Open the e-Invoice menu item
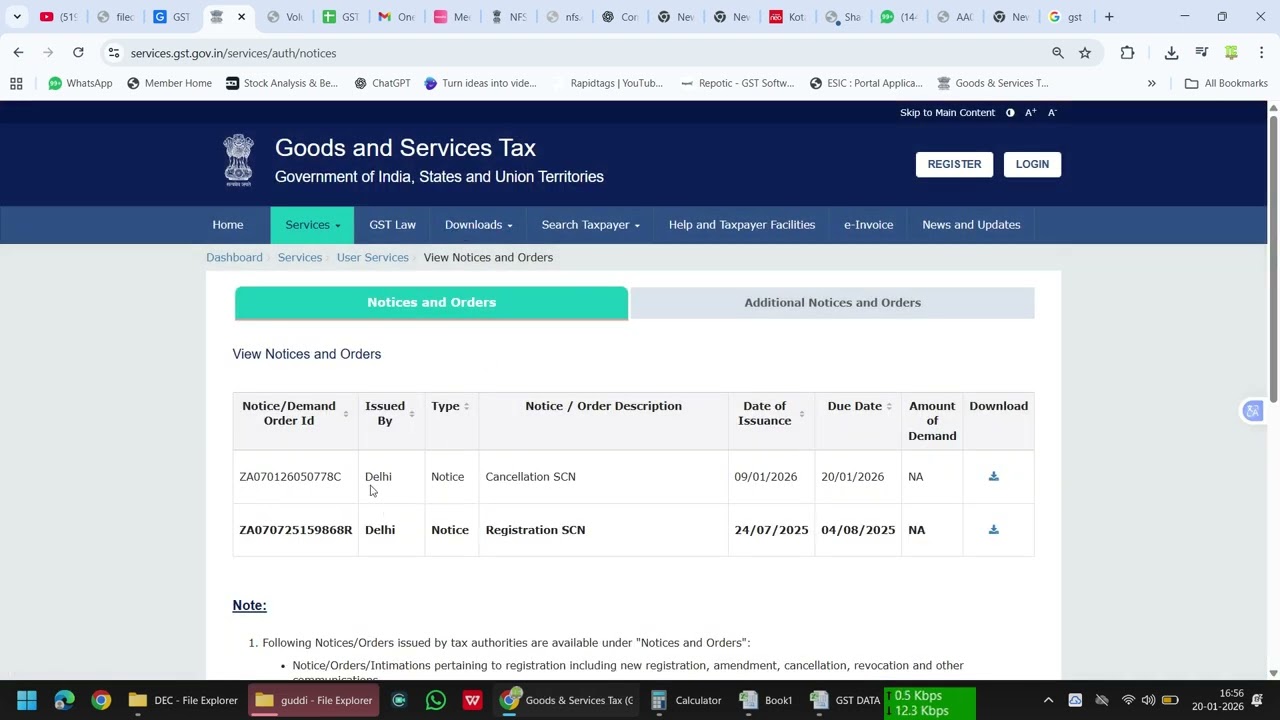The width and height of the screenshot is (1280, 720). [x=868, y=225]
